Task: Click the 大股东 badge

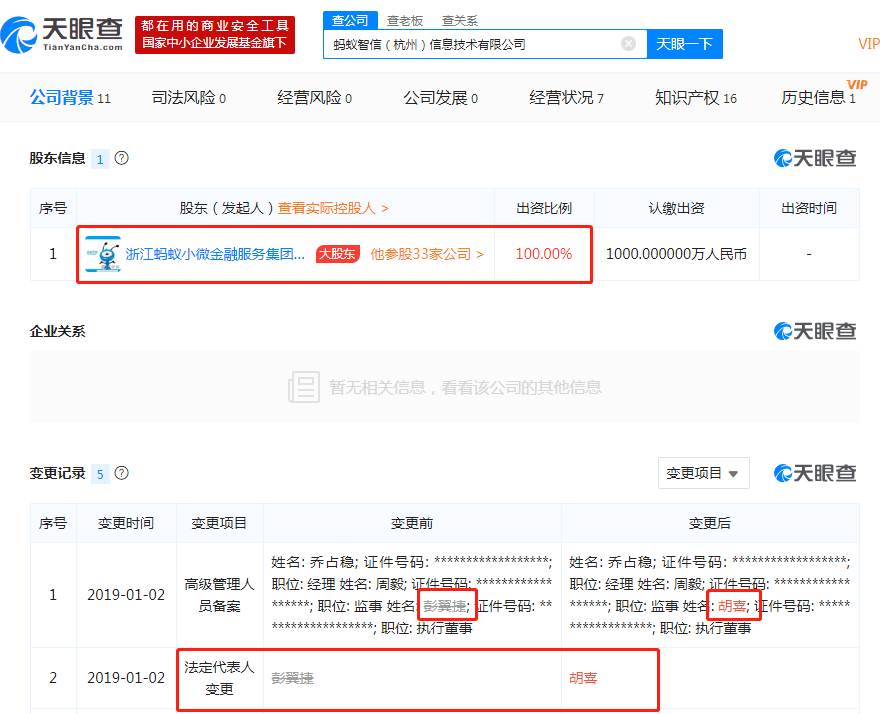Action: pos(337,254)
